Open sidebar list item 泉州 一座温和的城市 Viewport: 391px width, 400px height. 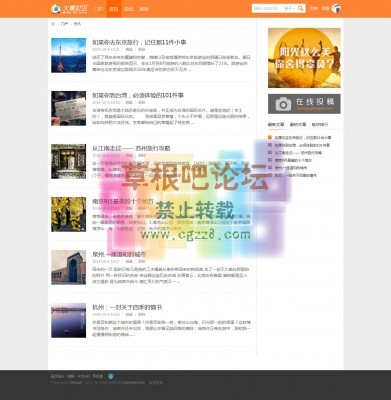(x=291, y=168)
